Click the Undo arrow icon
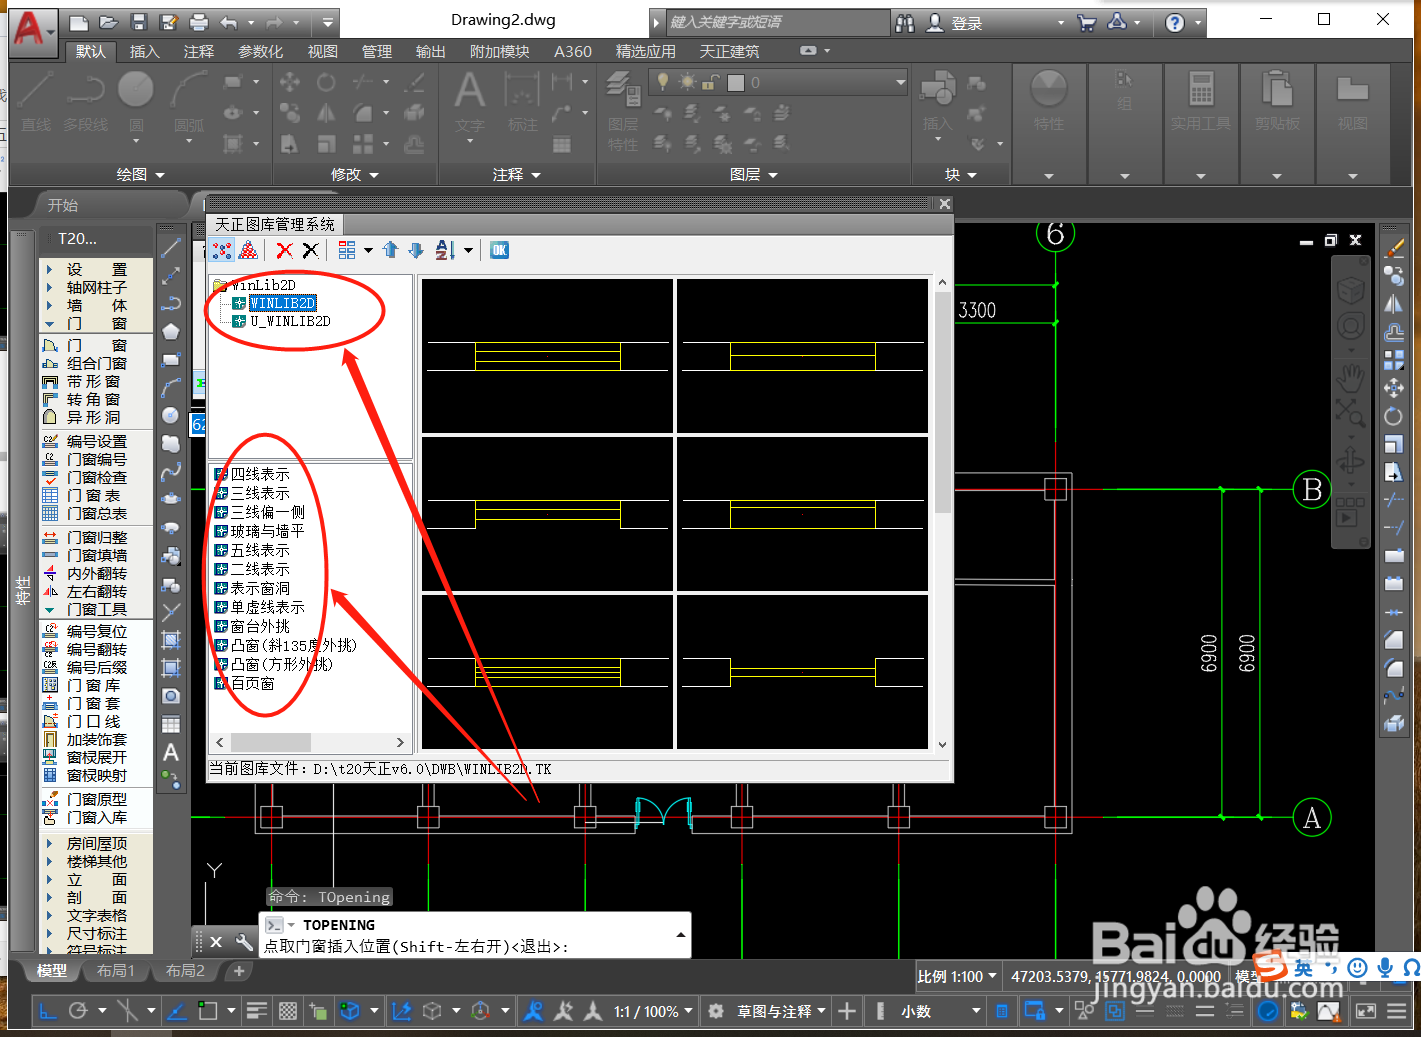 (x=230, y=22)
